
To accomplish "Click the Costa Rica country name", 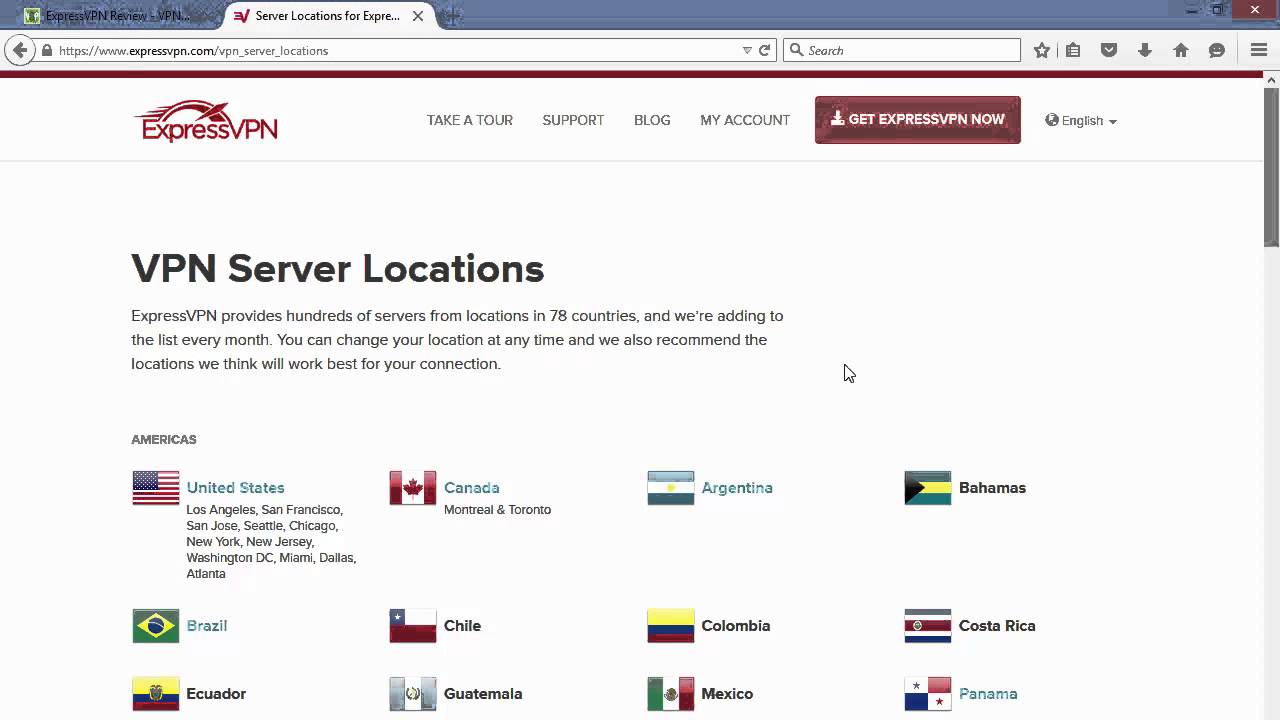I will 997,626.
